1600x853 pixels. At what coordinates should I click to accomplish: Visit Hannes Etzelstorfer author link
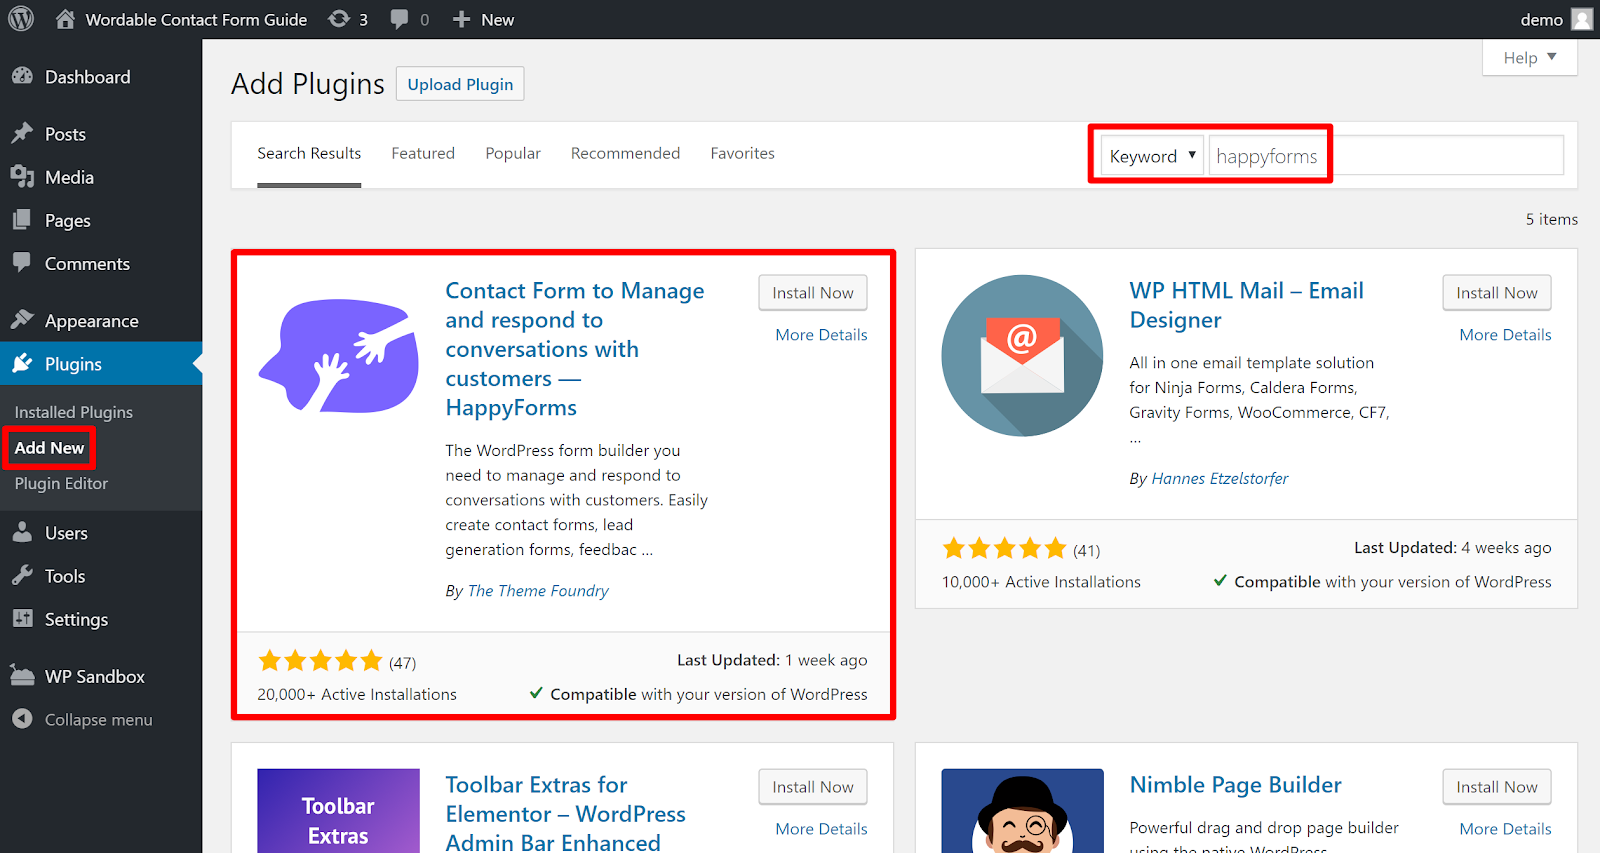pos(1220,479)
